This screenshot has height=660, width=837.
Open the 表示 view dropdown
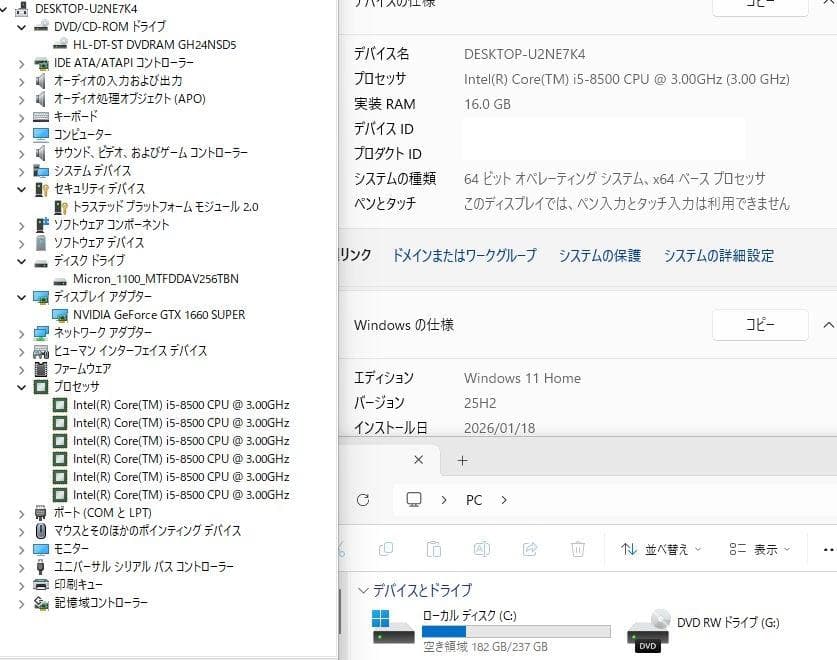762,549
